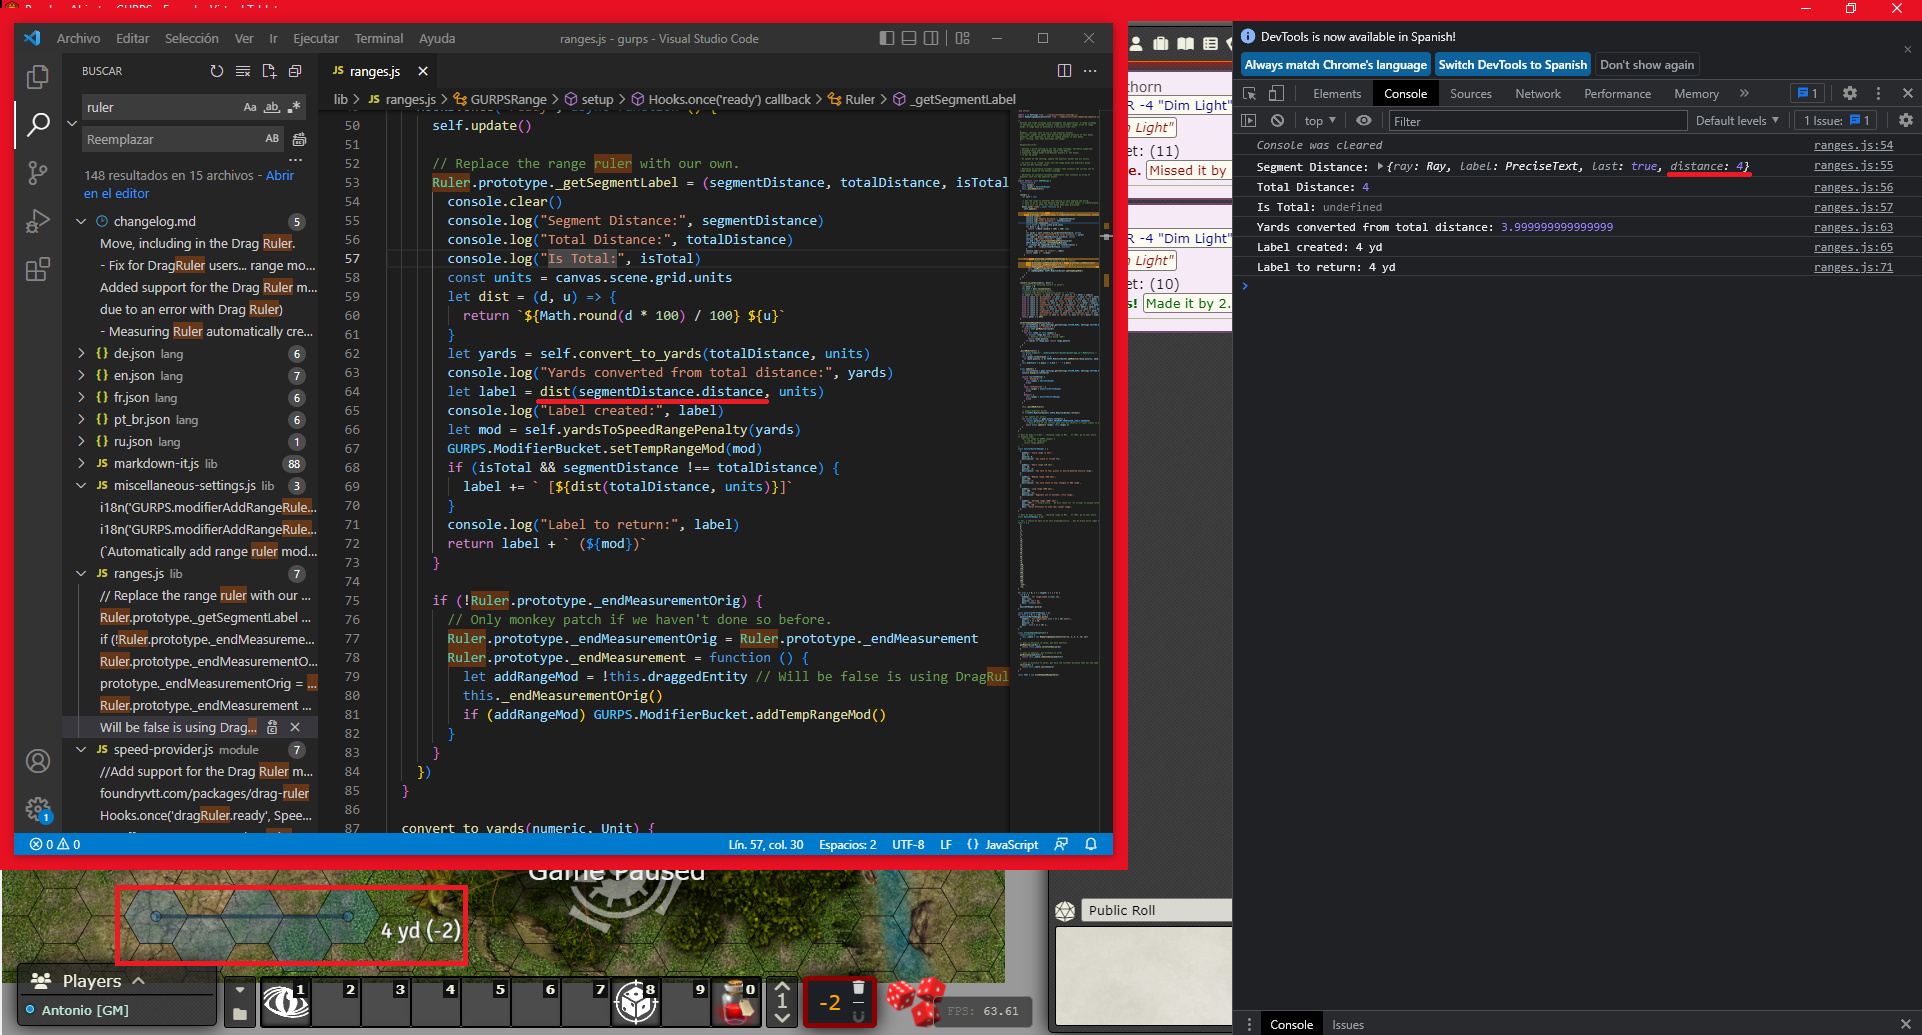The height and width of the screenshot is (1035, 1922).
Task: Collapse the Players panel
Action: [x=139, y=981]
